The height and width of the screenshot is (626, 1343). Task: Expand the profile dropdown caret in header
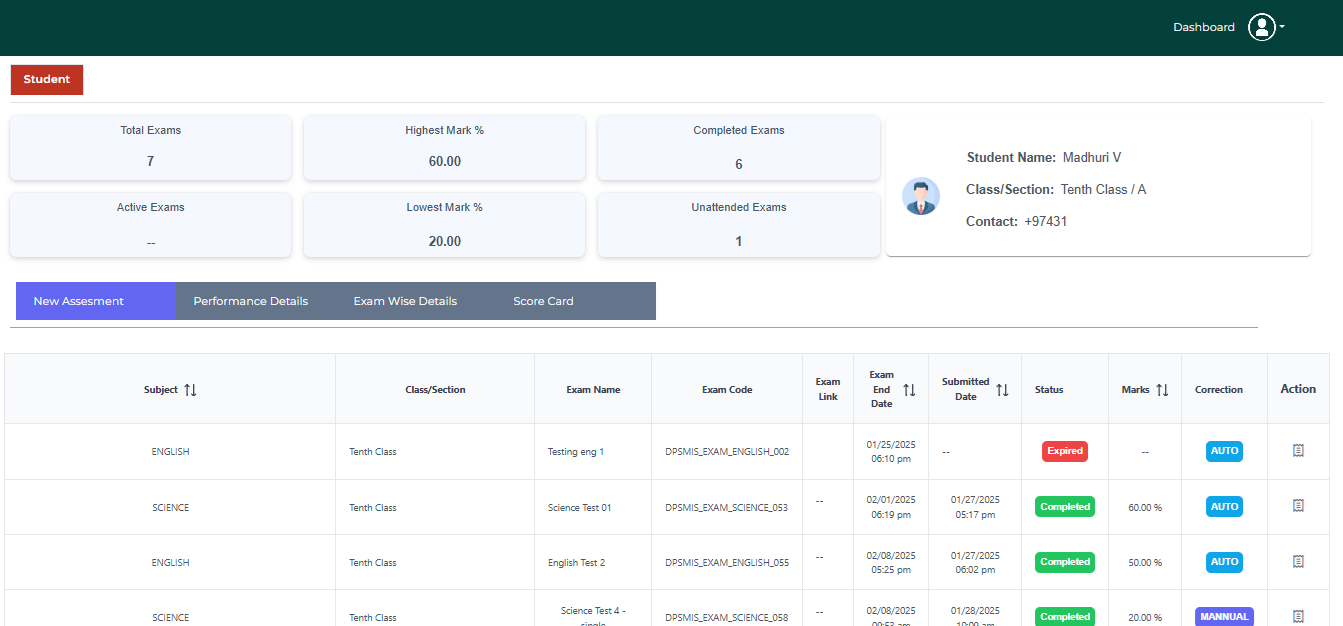(1282, 27)
